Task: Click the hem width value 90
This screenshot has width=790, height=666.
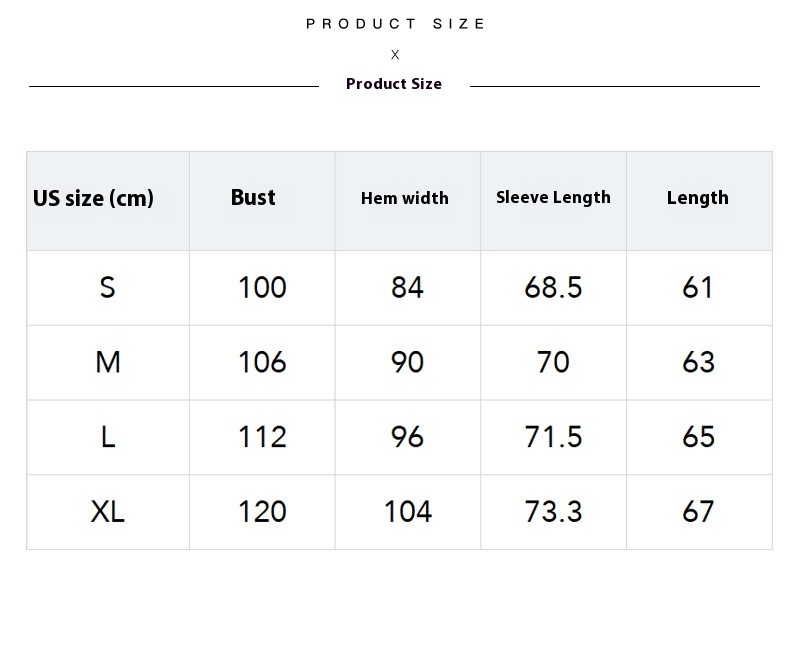Action: (407, 362)
